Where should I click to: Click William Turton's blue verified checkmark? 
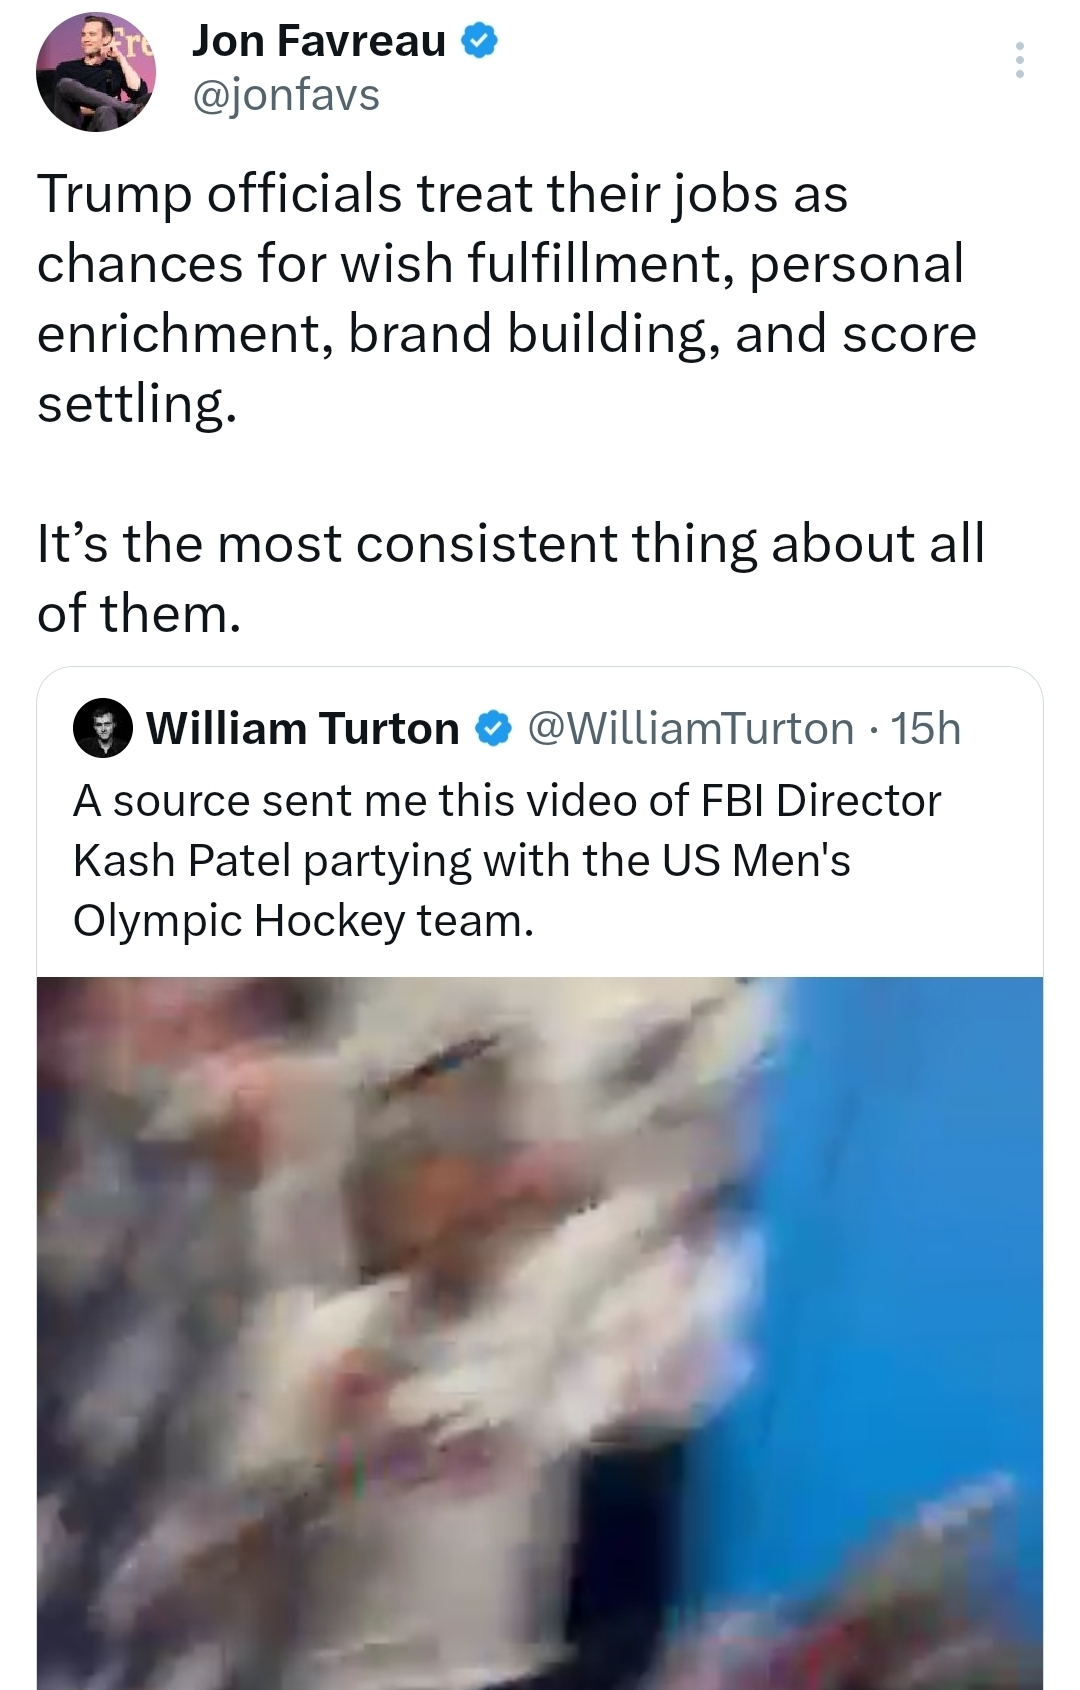click(491, 729)
